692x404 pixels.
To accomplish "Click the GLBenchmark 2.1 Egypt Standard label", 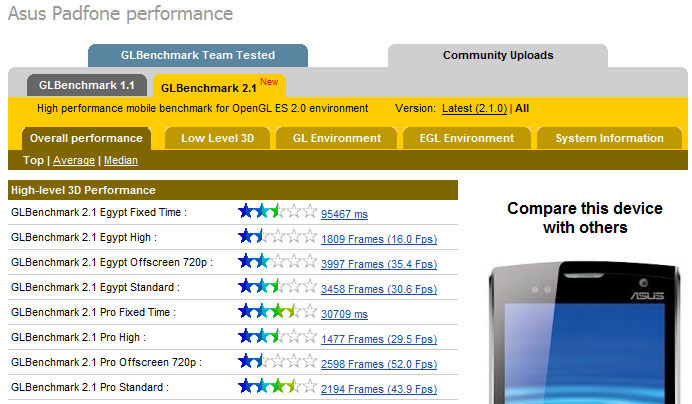I will [95, 287].
